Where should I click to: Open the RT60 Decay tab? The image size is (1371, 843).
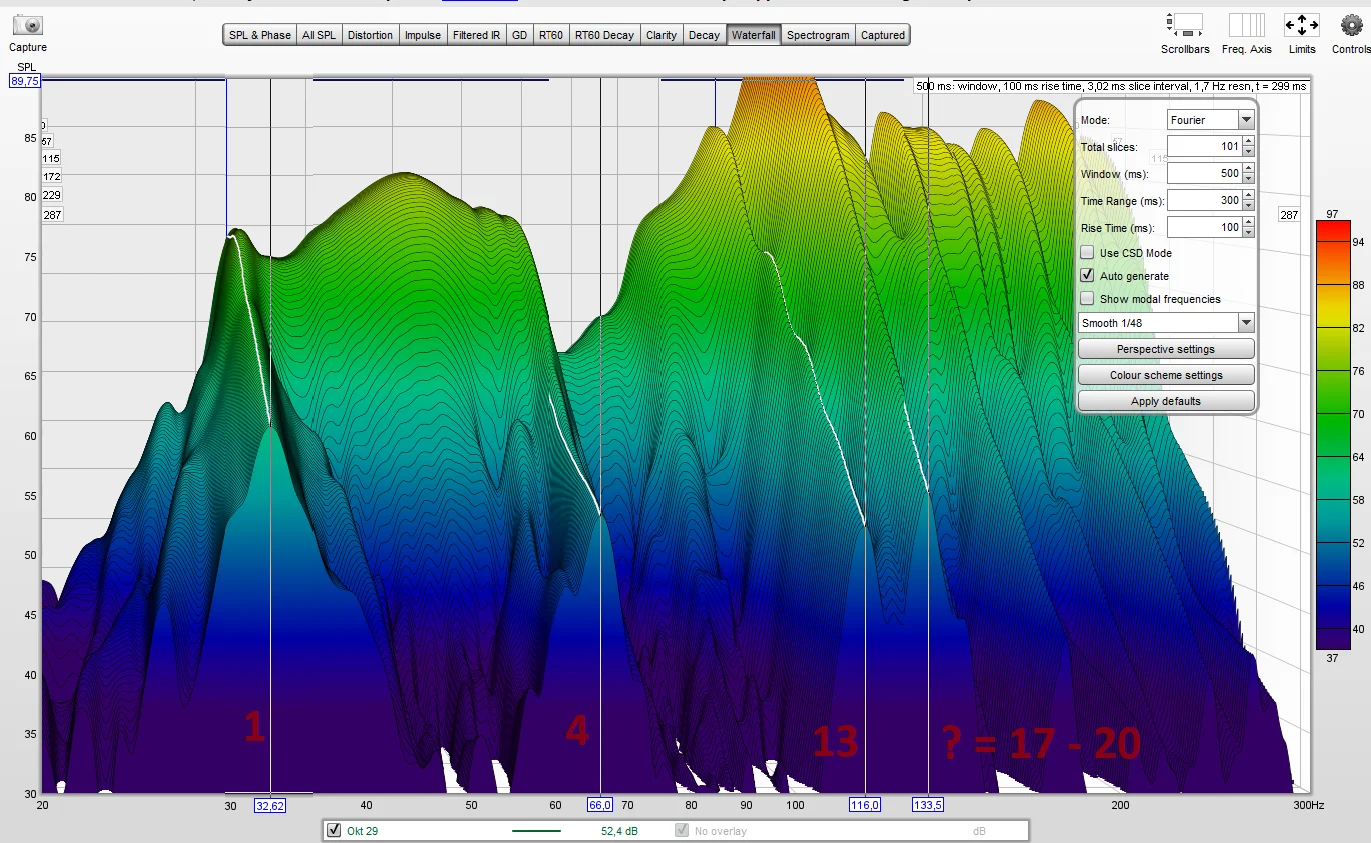(604, 35)
